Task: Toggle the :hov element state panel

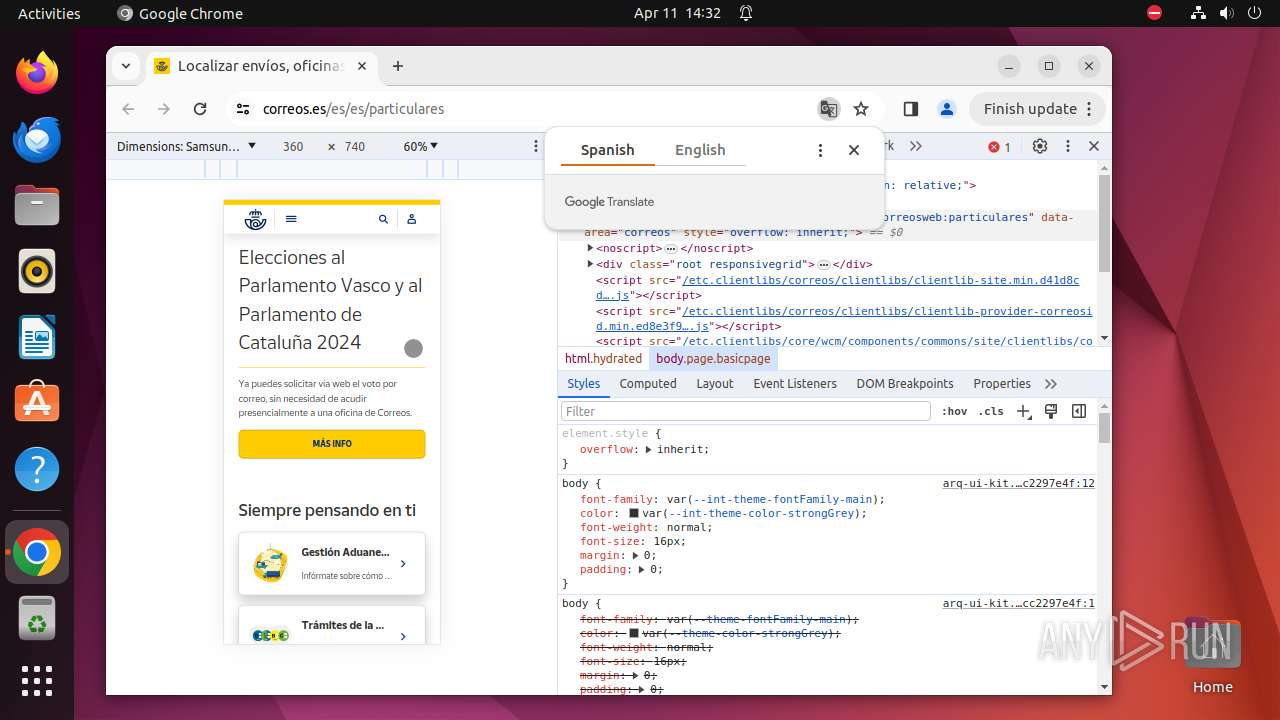Action: click(955, 411)
